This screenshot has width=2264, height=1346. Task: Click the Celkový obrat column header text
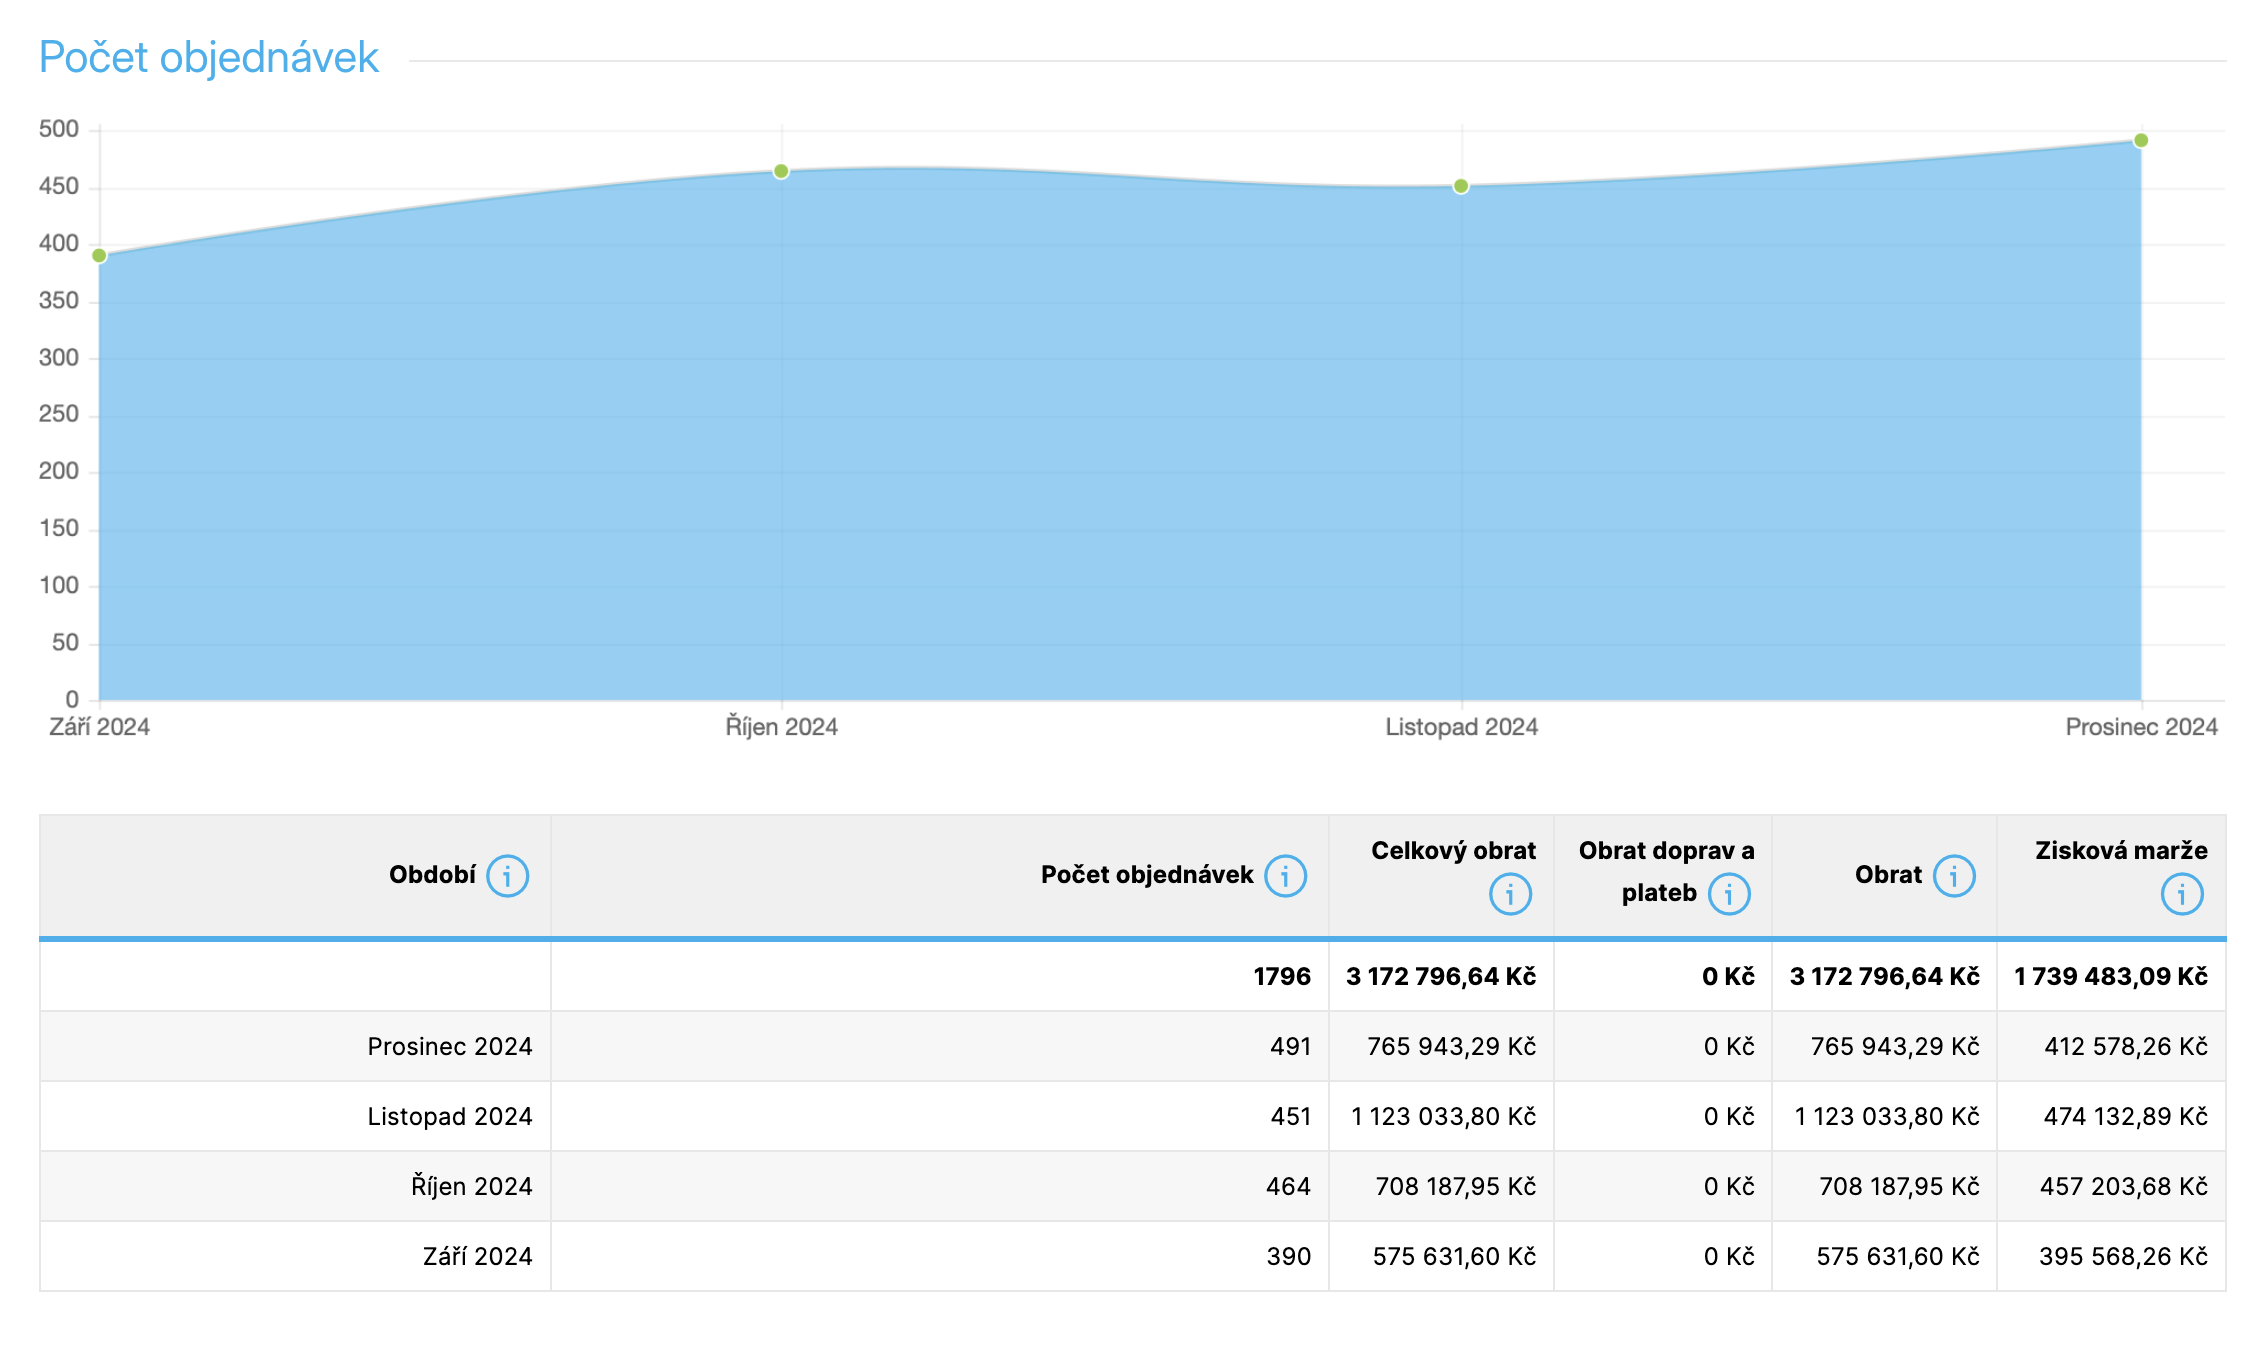[x=1453, y=851]
